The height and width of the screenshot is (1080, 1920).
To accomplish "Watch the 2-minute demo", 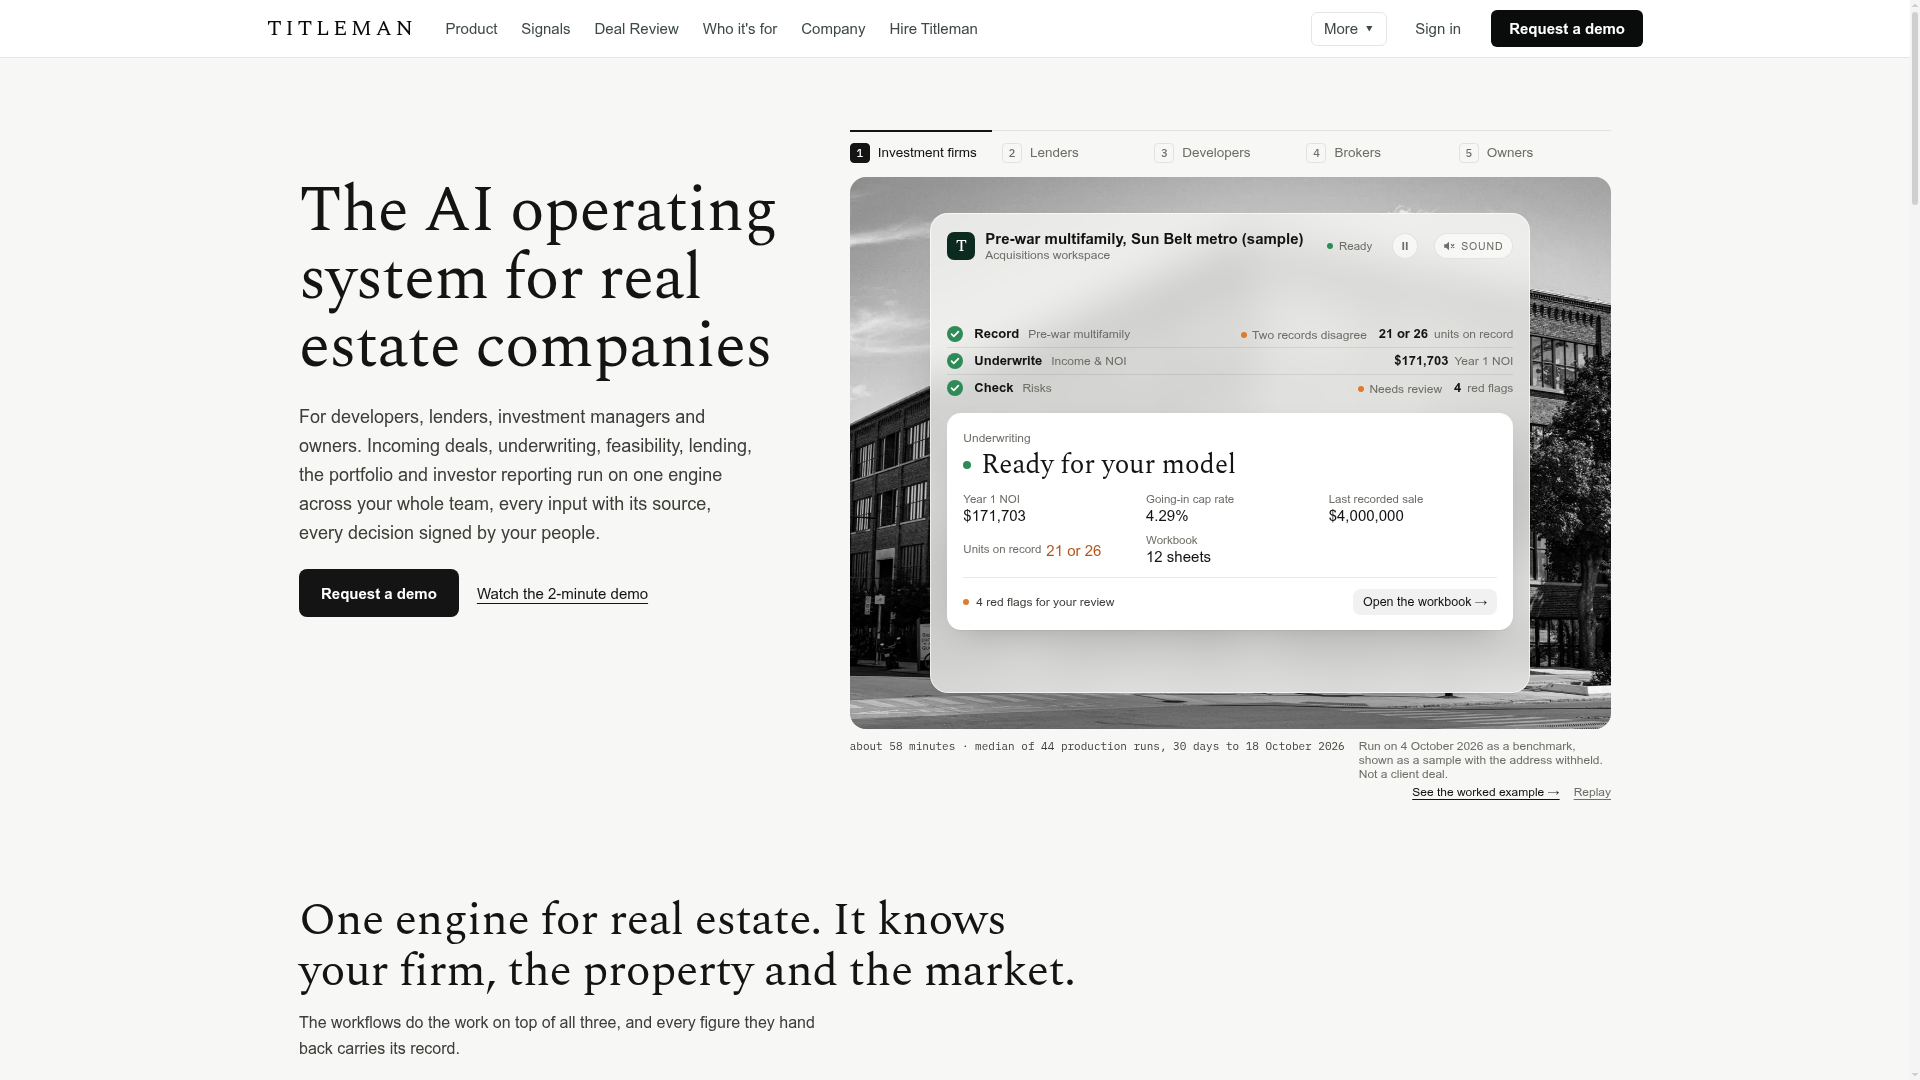I will (562, 594).
